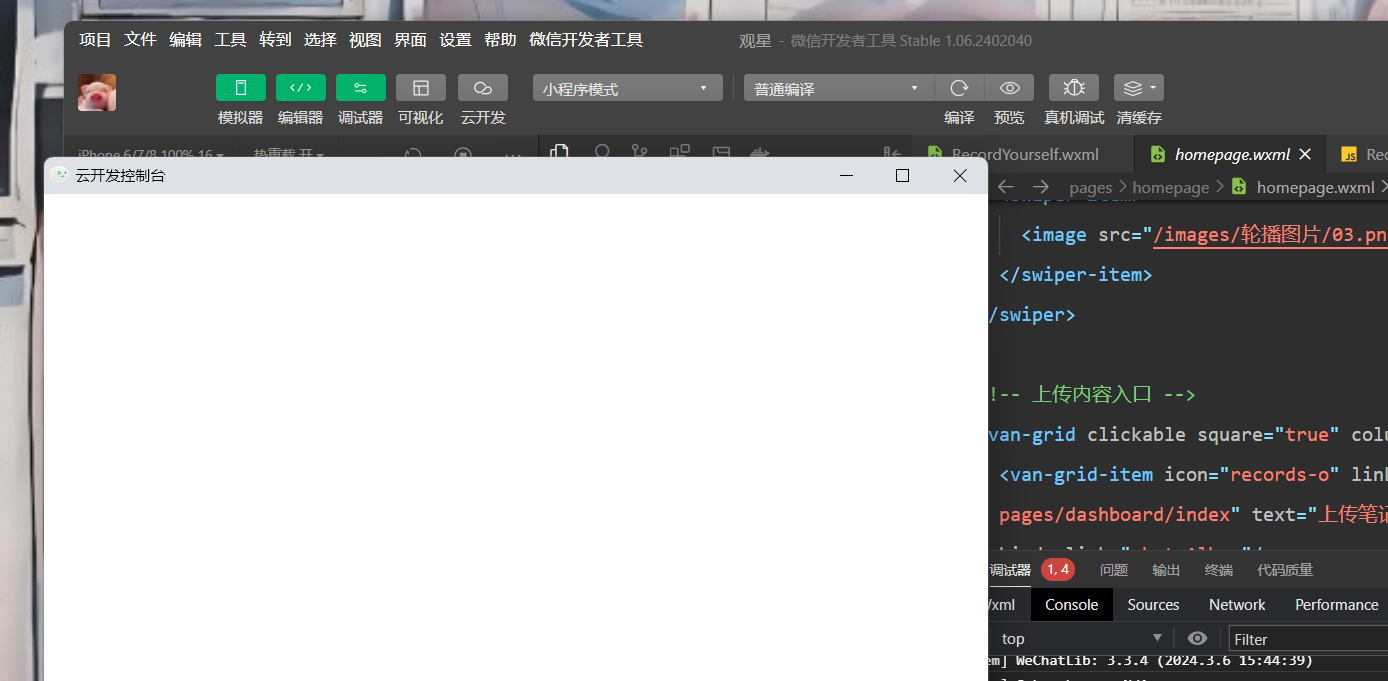Screen dimensions: 1388x681
Task: Switch to homepage.wxml editor tab
Action: (x=1232, y=154)
